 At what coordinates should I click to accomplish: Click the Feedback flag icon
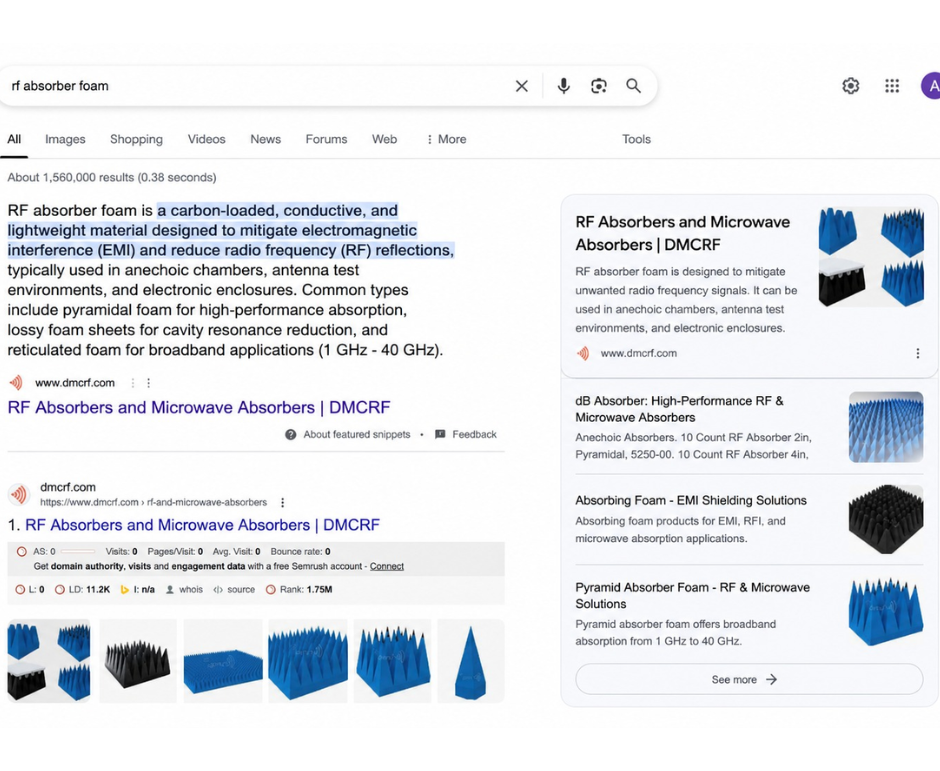[439, 435]
